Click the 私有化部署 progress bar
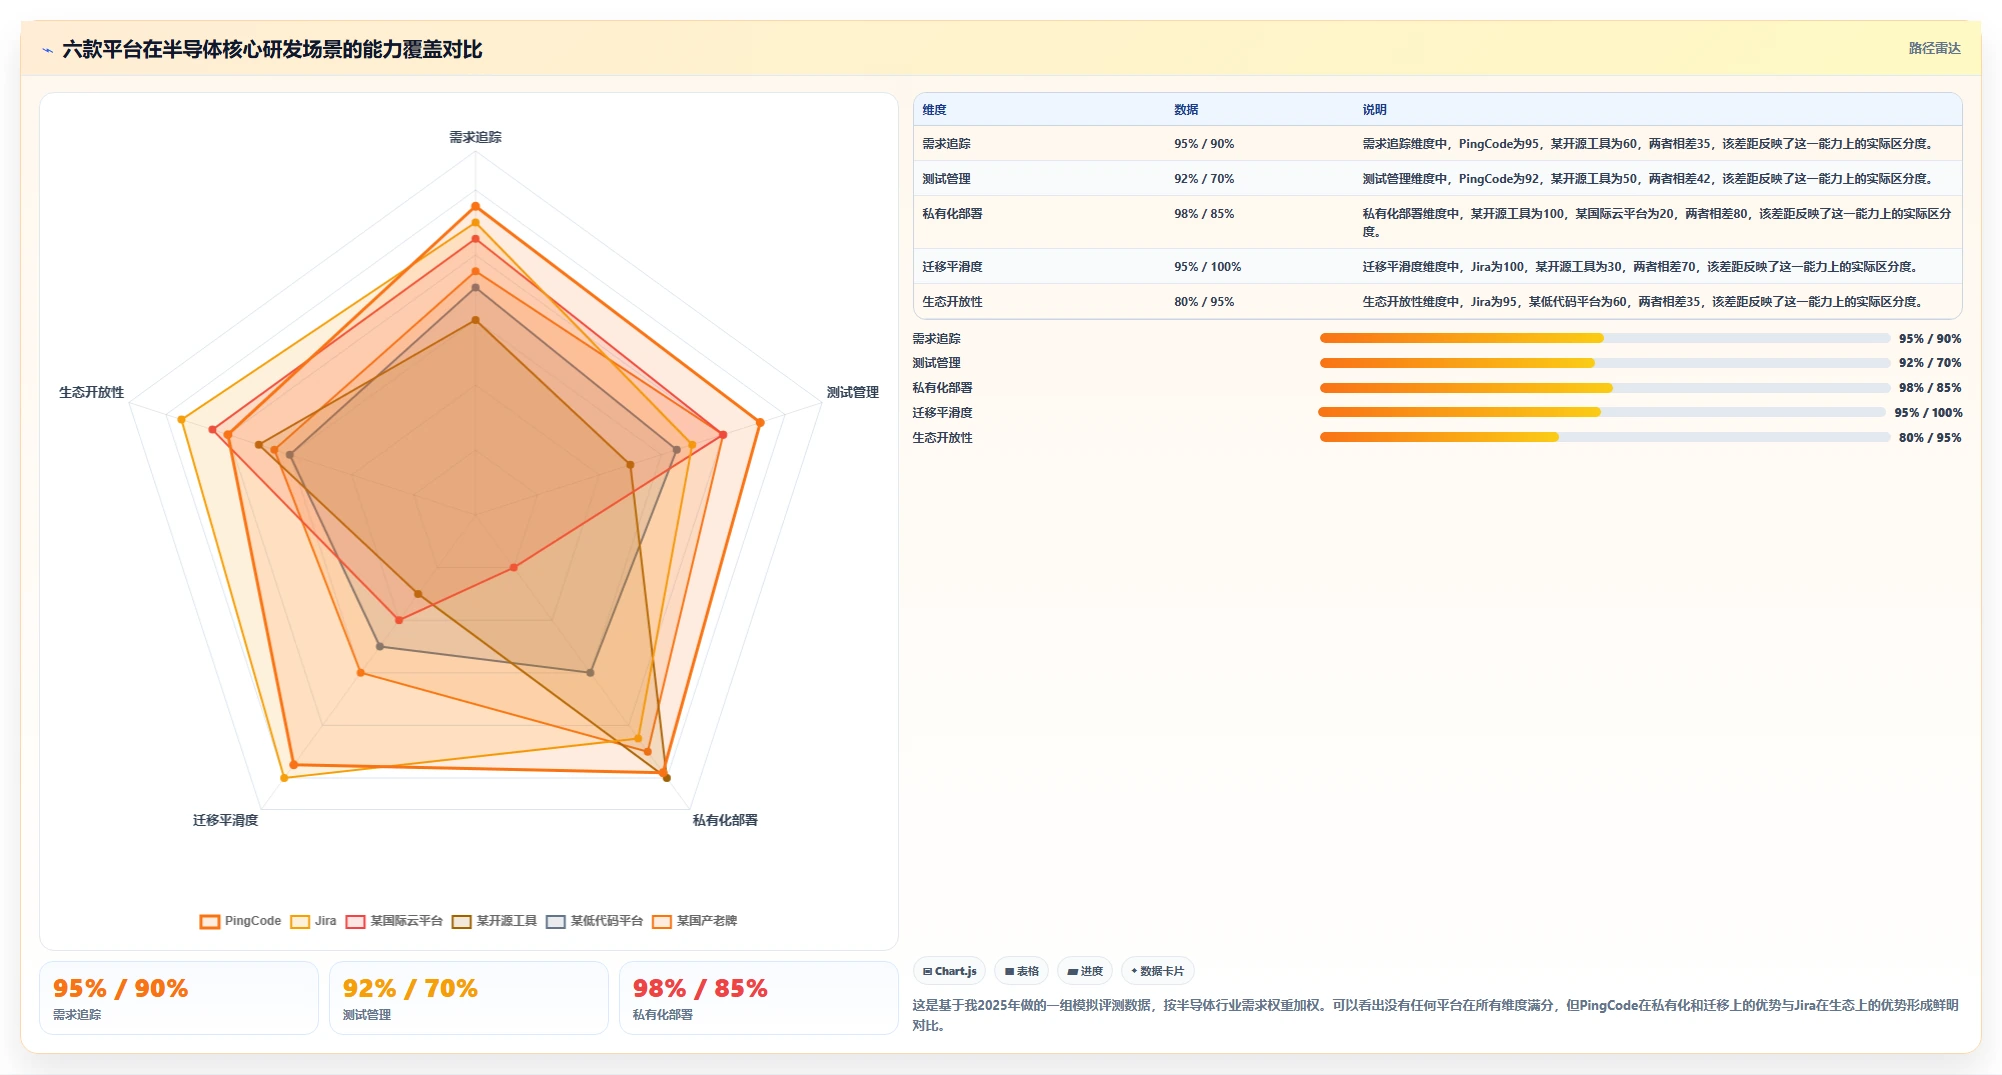 [x=1605, y=388]
